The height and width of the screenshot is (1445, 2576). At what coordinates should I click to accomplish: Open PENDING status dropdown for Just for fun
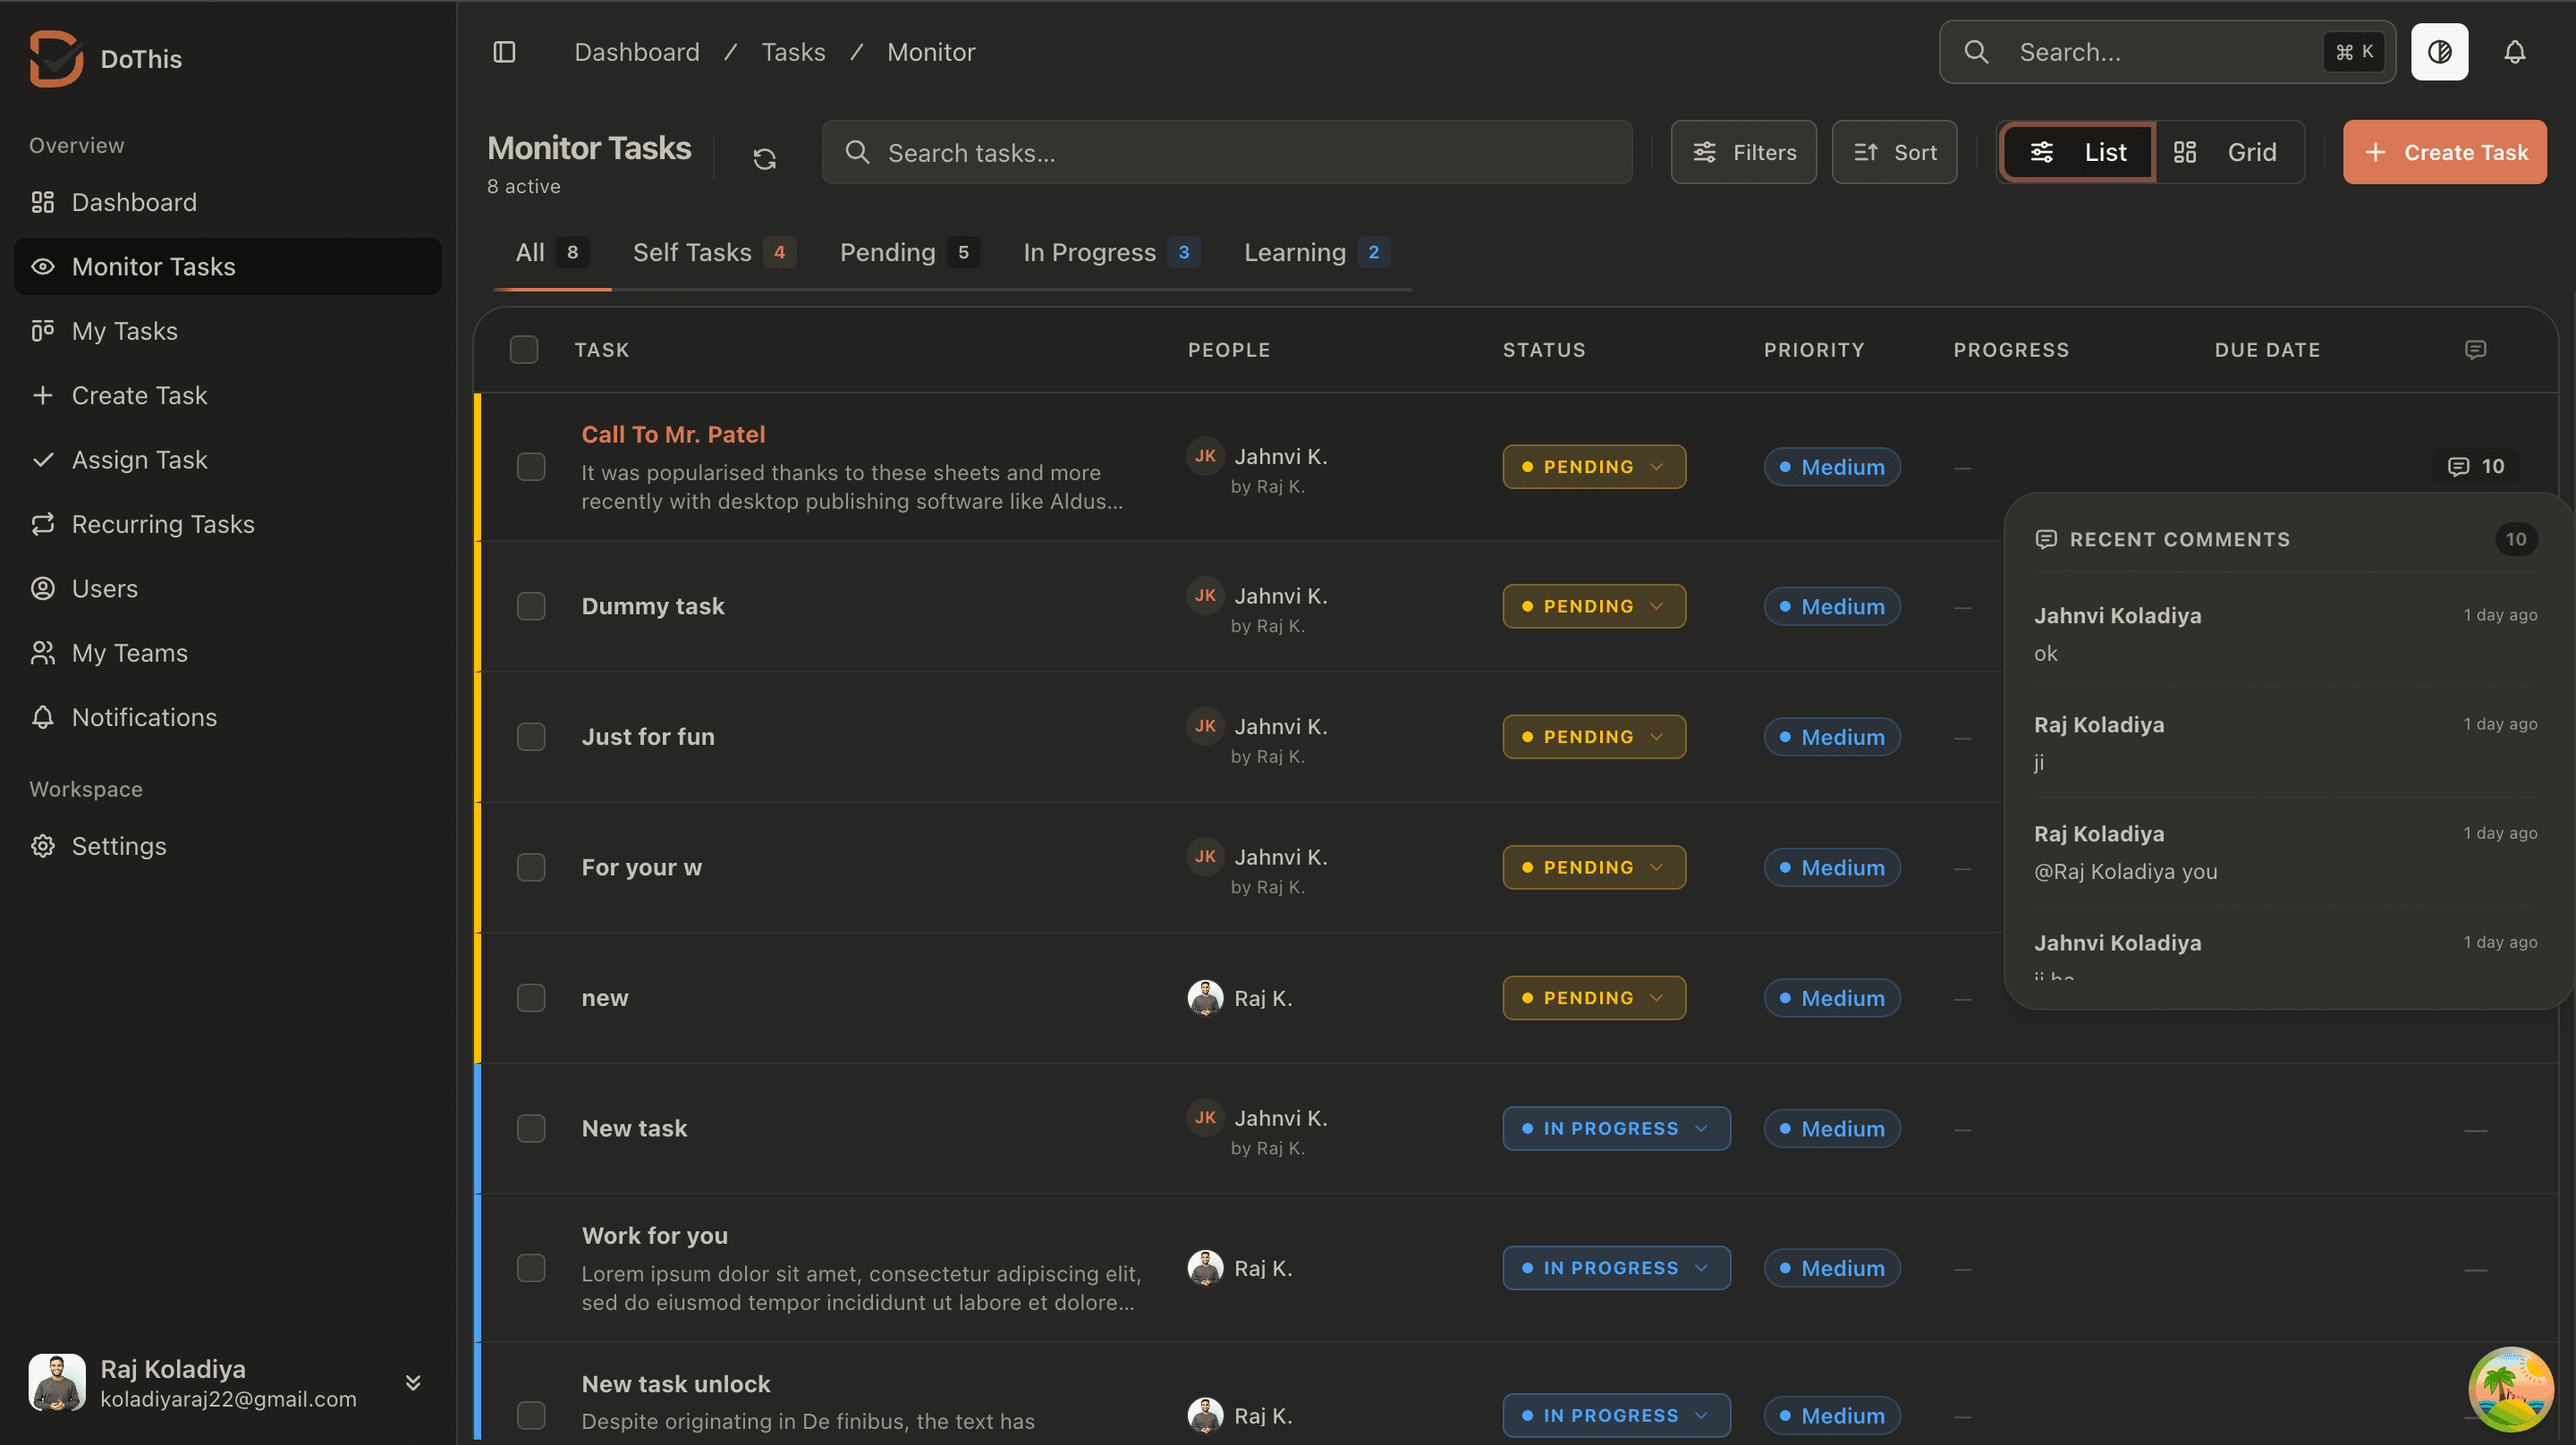click(x=1594, y=737)
